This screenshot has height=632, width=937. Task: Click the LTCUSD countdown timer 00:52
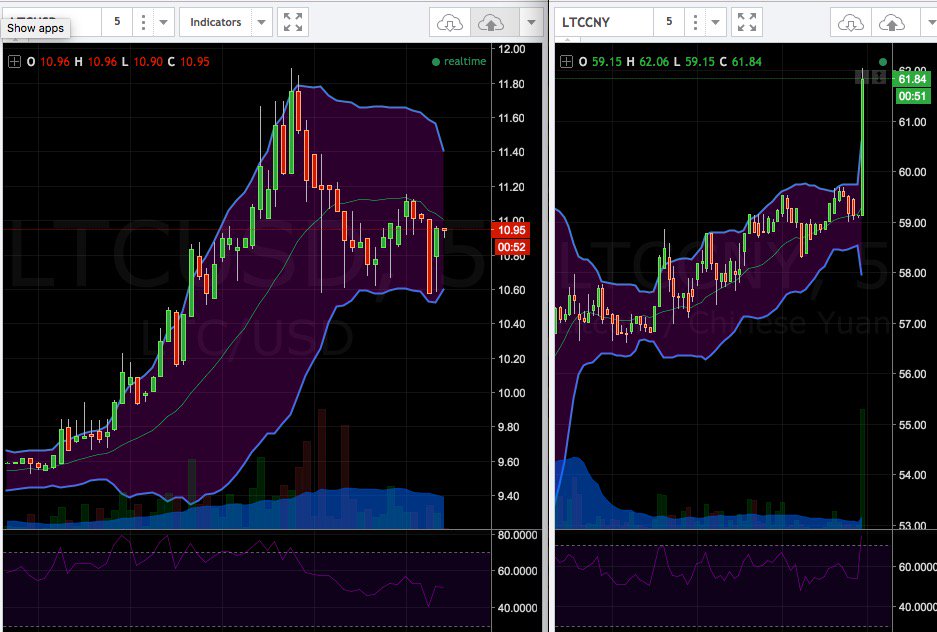[x=511, y=247]
